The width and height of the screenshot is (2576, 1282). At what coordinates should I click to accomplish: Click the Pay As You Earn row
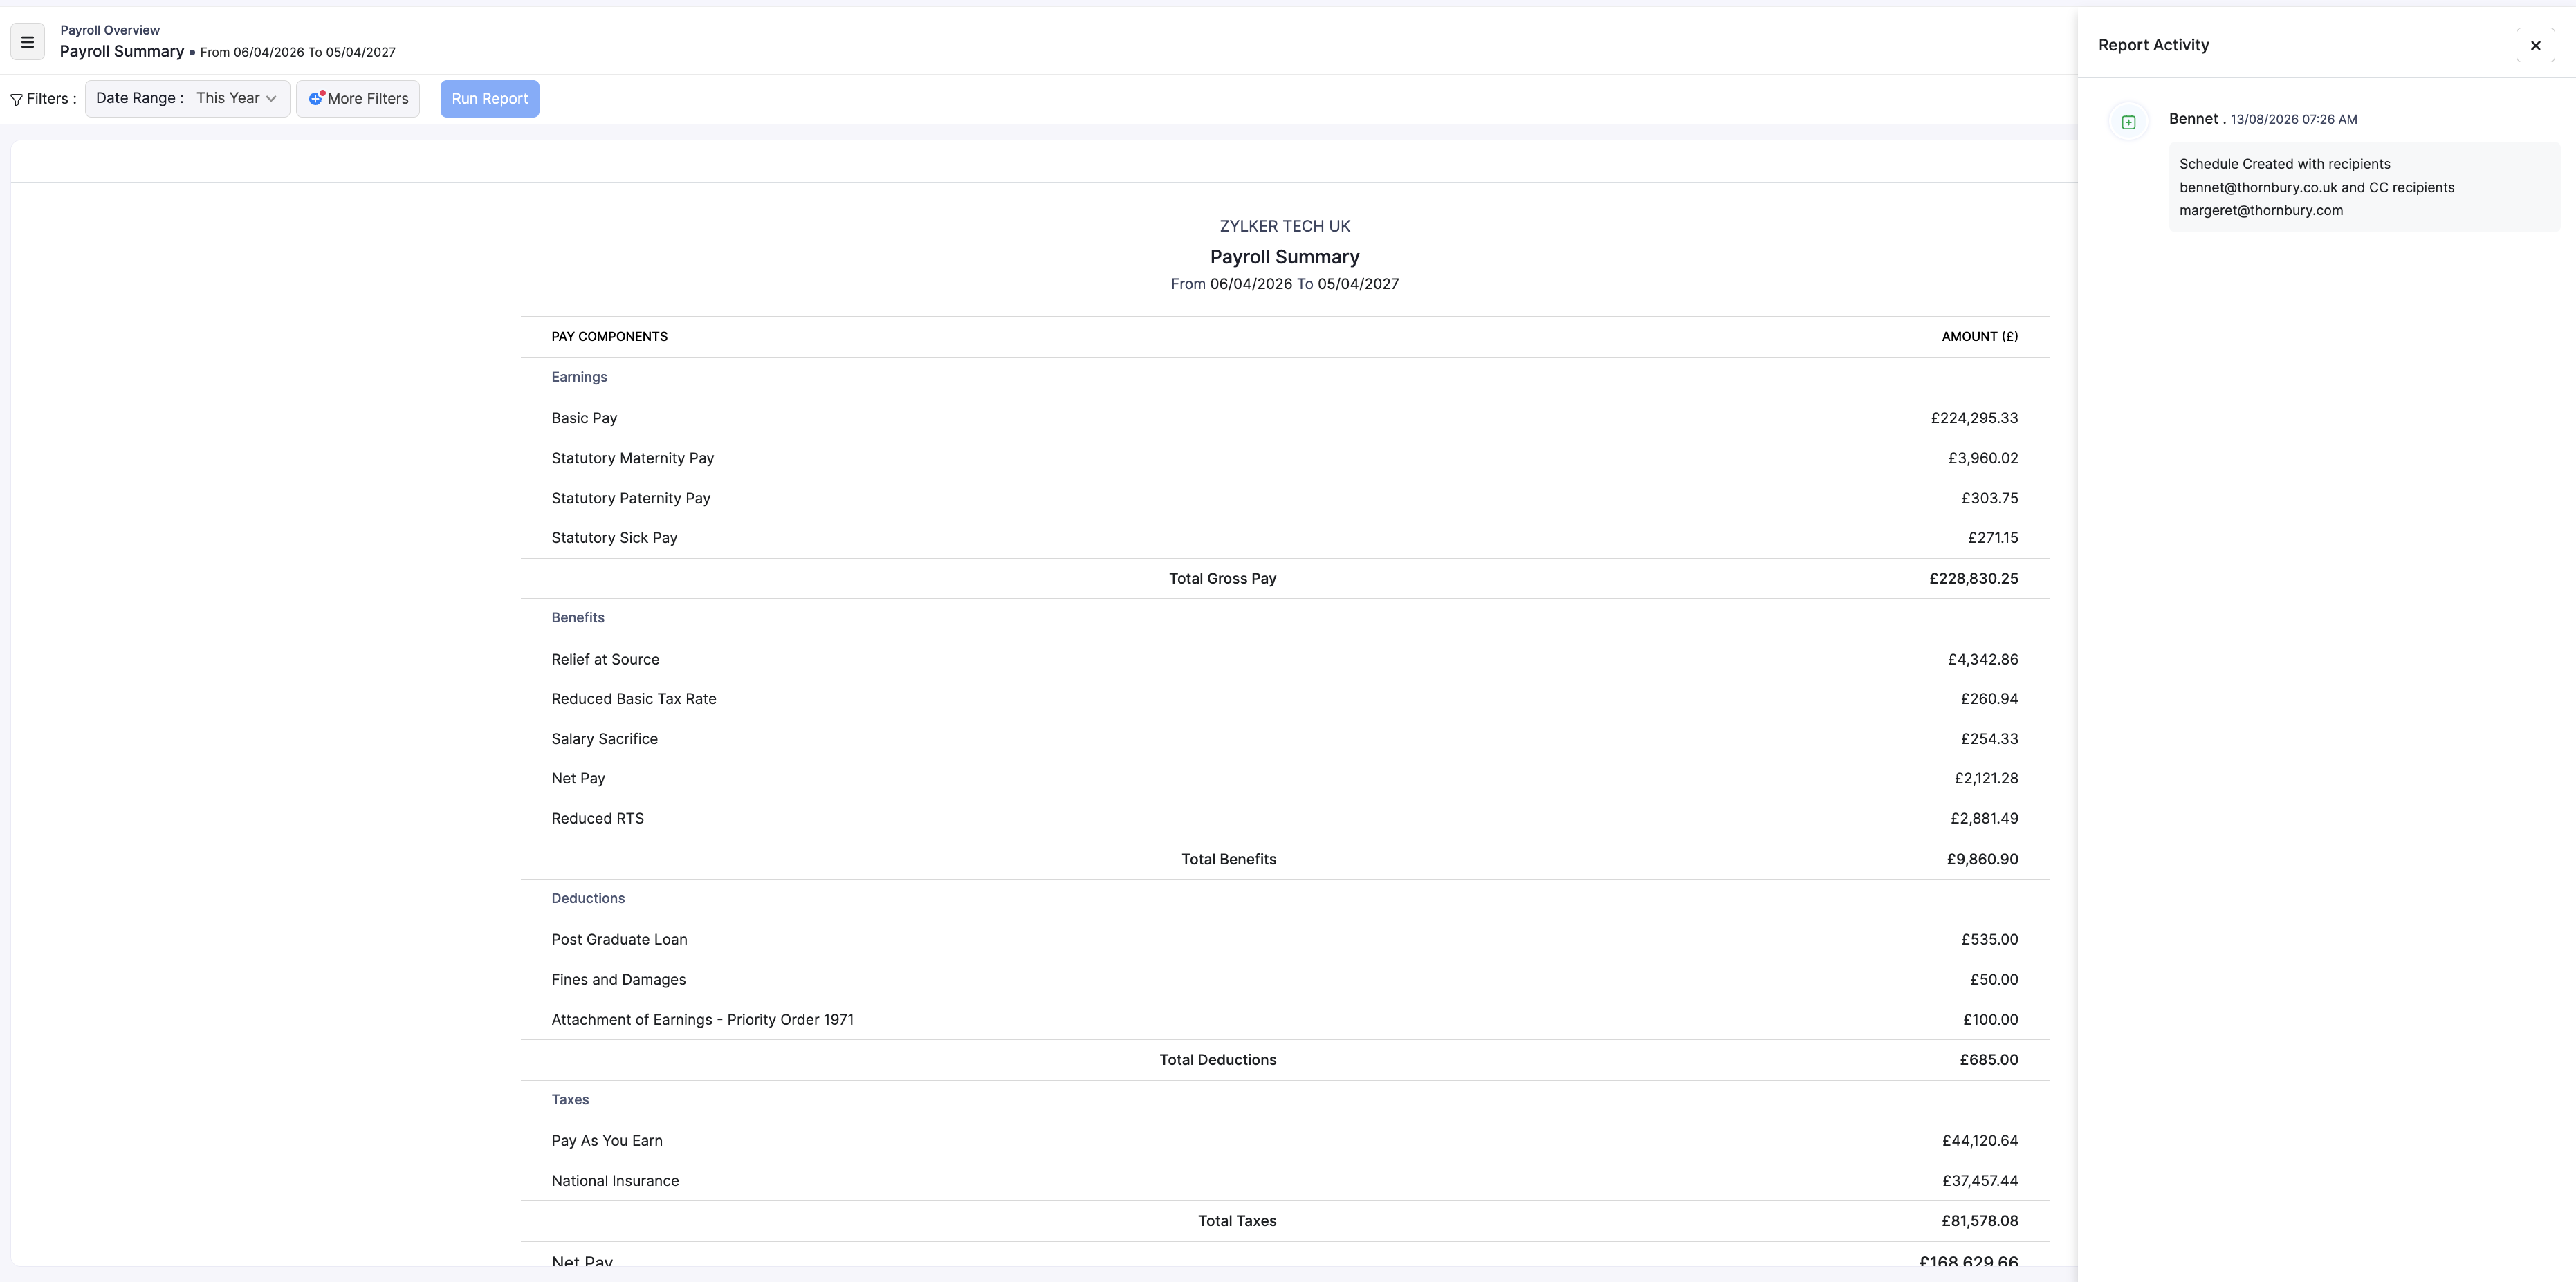point(1285,1140)
